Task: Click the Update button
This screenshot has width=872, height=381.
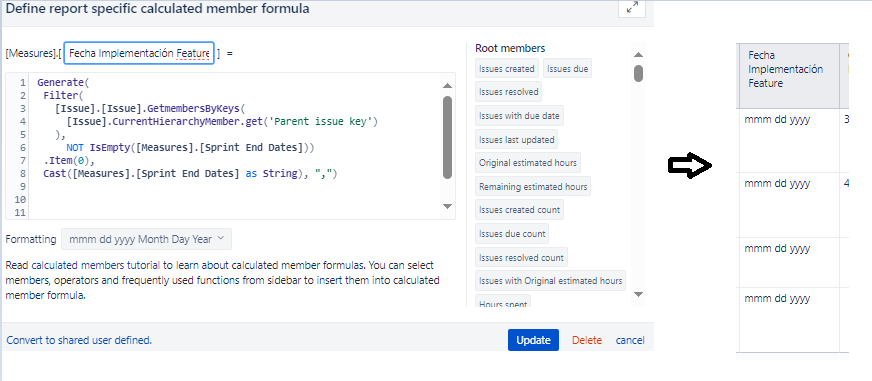Action: (533, 340)
